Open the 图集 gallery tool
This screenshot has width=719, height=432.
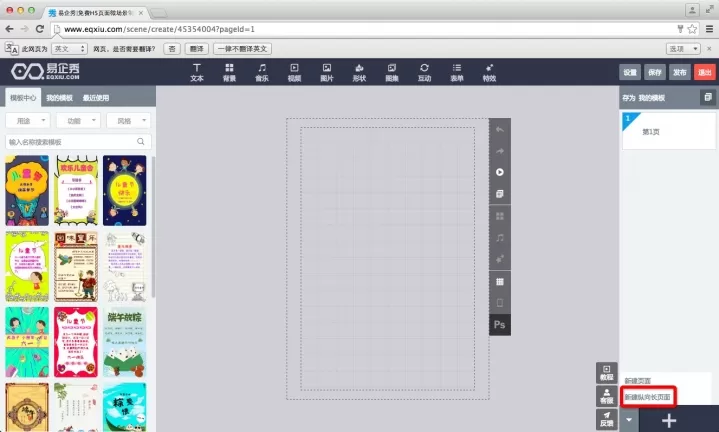392,73
